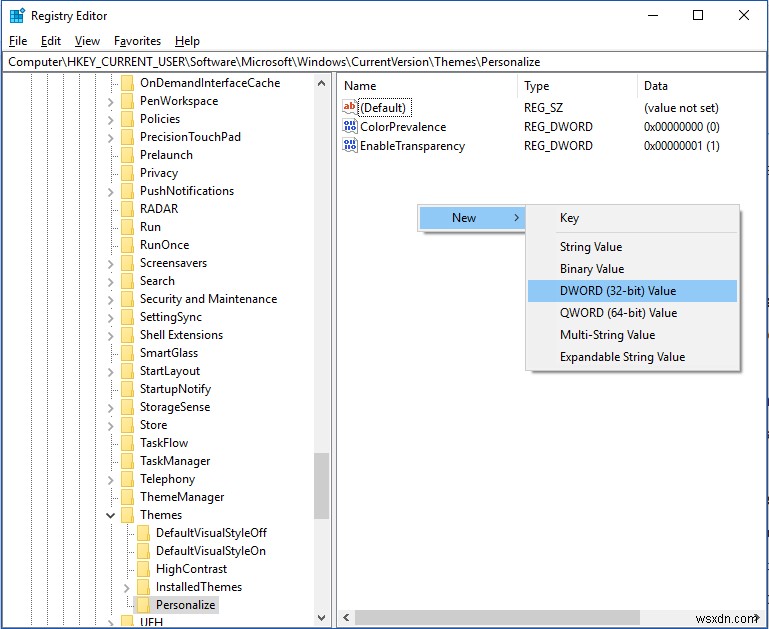Open the Favorites menu
Screen dimensions: 769x629
coord(137,41)
